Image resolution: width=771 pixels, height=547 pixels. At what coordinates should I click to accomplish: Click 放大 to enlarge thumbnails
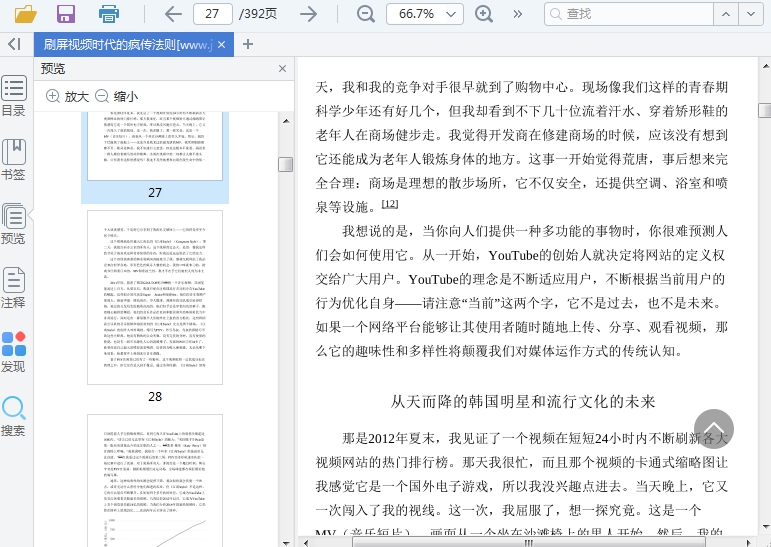tap(68, 96)
